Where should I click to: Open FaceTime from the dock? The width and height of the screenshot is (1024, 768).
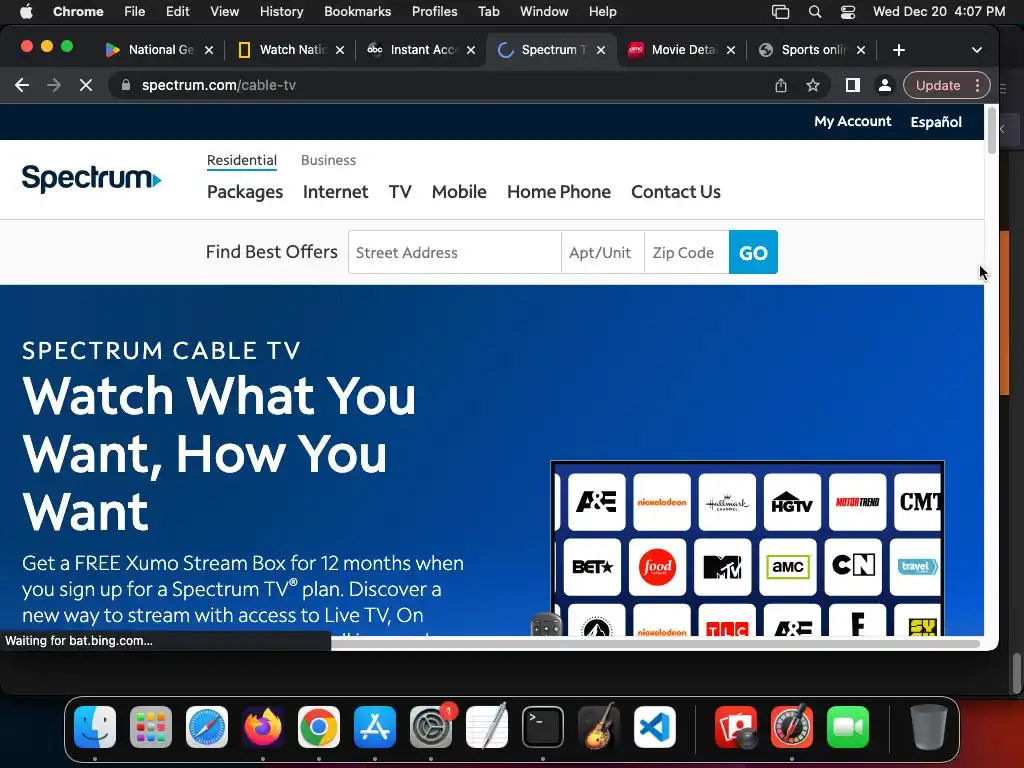coord(848,727)
